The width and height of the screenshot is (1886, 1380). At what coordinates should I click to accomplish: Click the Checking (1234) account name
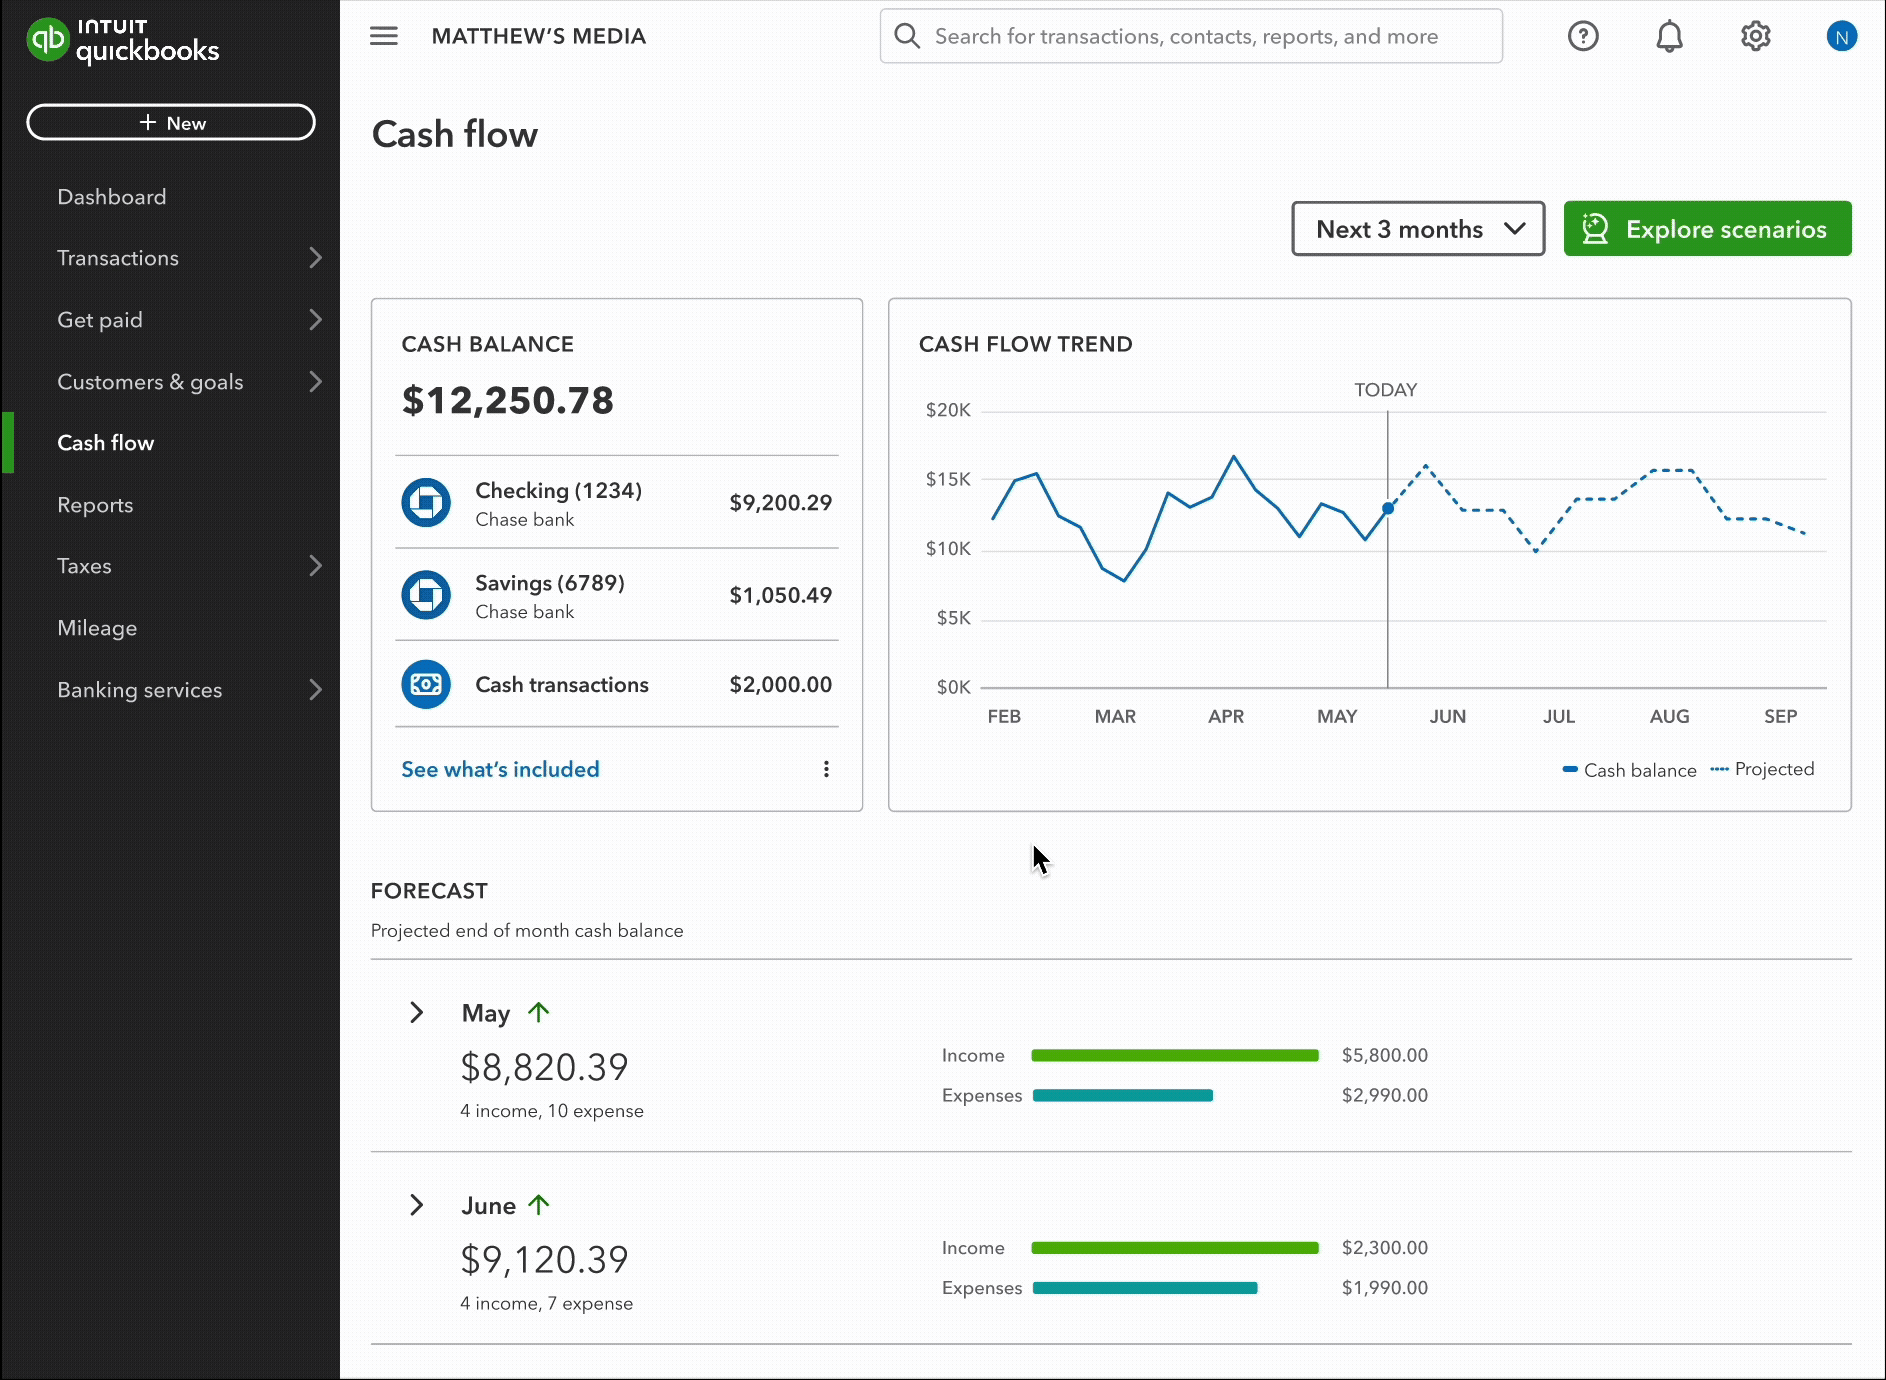(558, 491)
